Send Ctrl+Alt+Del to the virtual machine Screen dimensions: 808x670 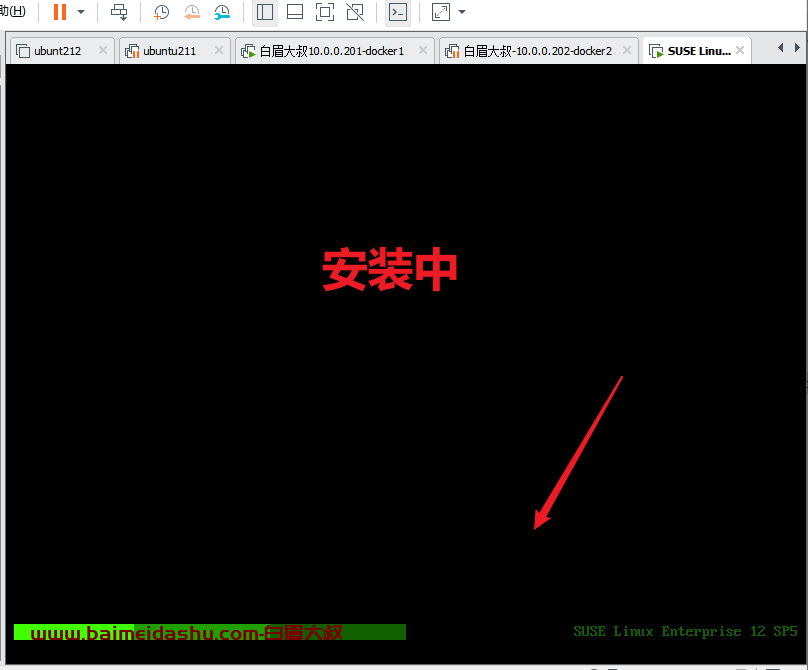click(x=119, y=12)
